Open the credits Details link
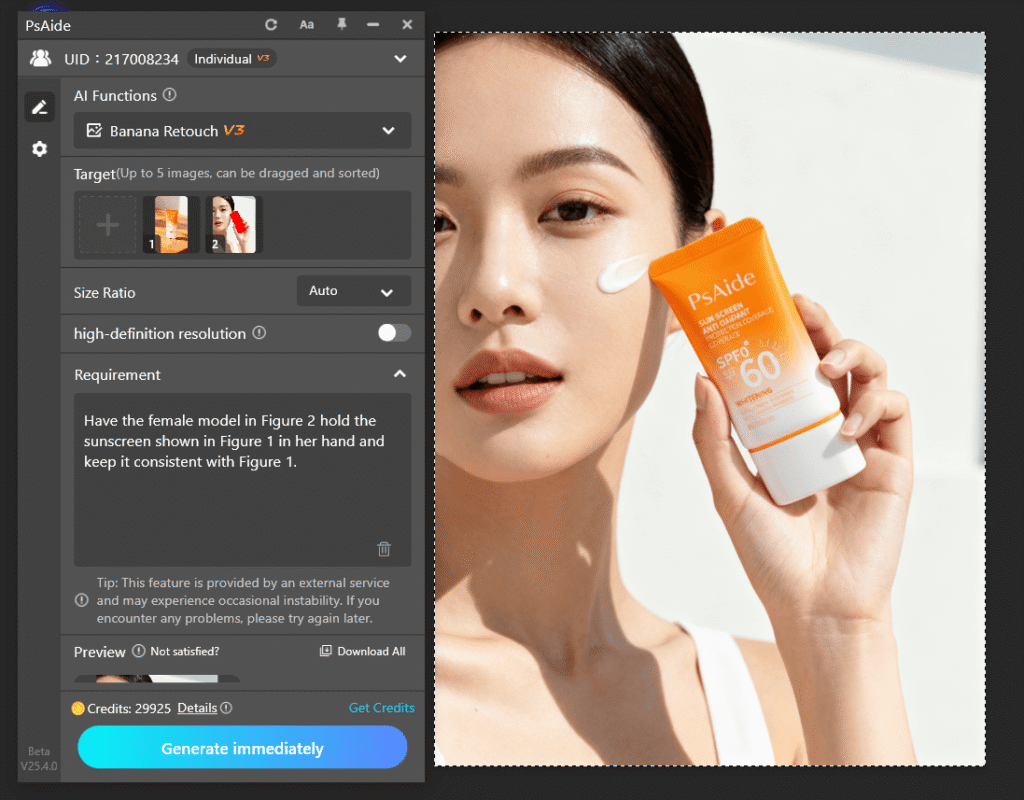 tap(197, 708)
